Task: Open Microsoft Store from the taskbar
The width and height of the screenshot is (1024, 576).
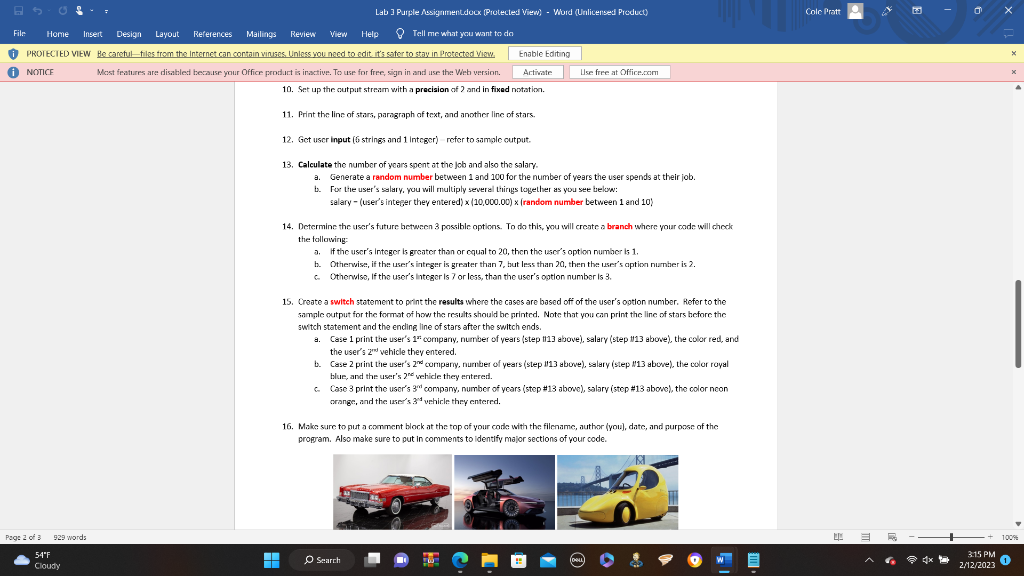Action: pos(519,560)
